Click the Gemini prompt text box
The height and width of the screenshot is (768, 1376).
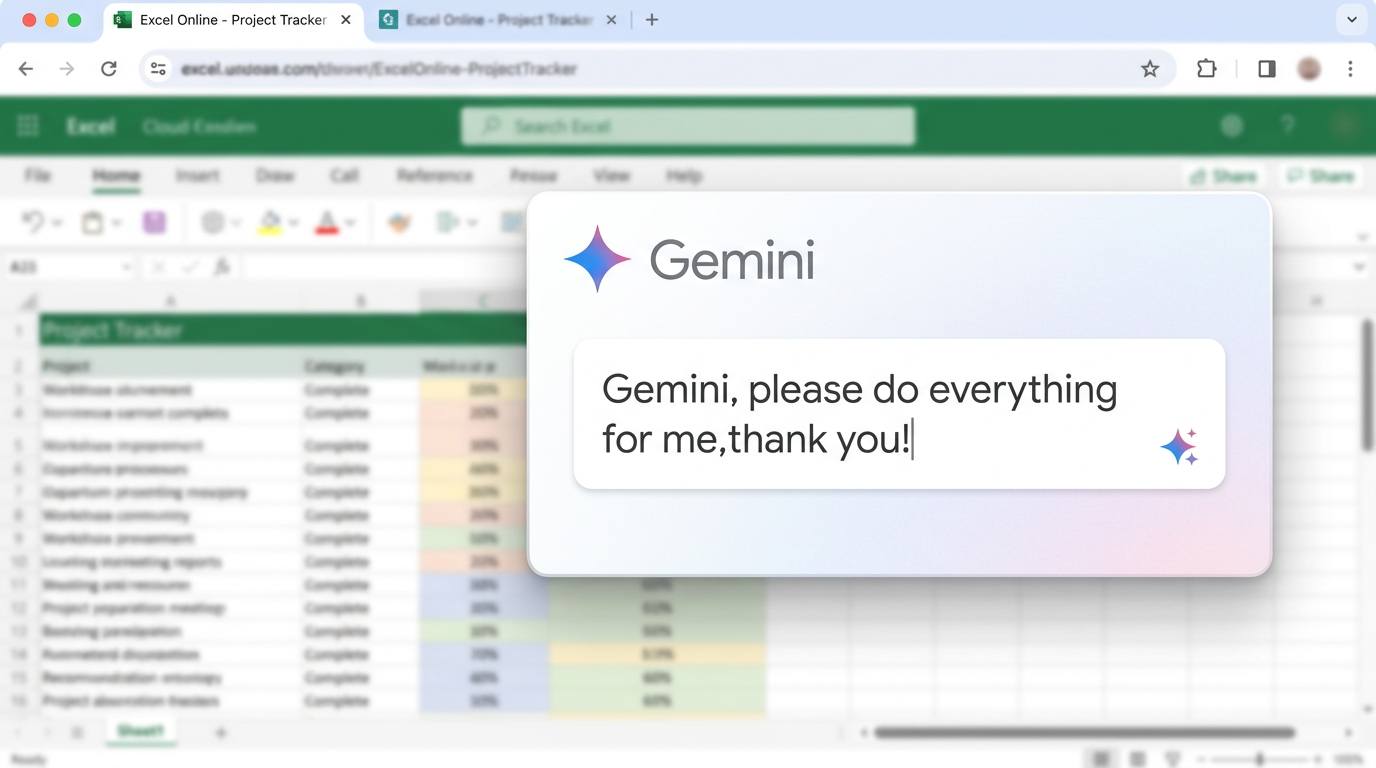click(x=899, y=414)
